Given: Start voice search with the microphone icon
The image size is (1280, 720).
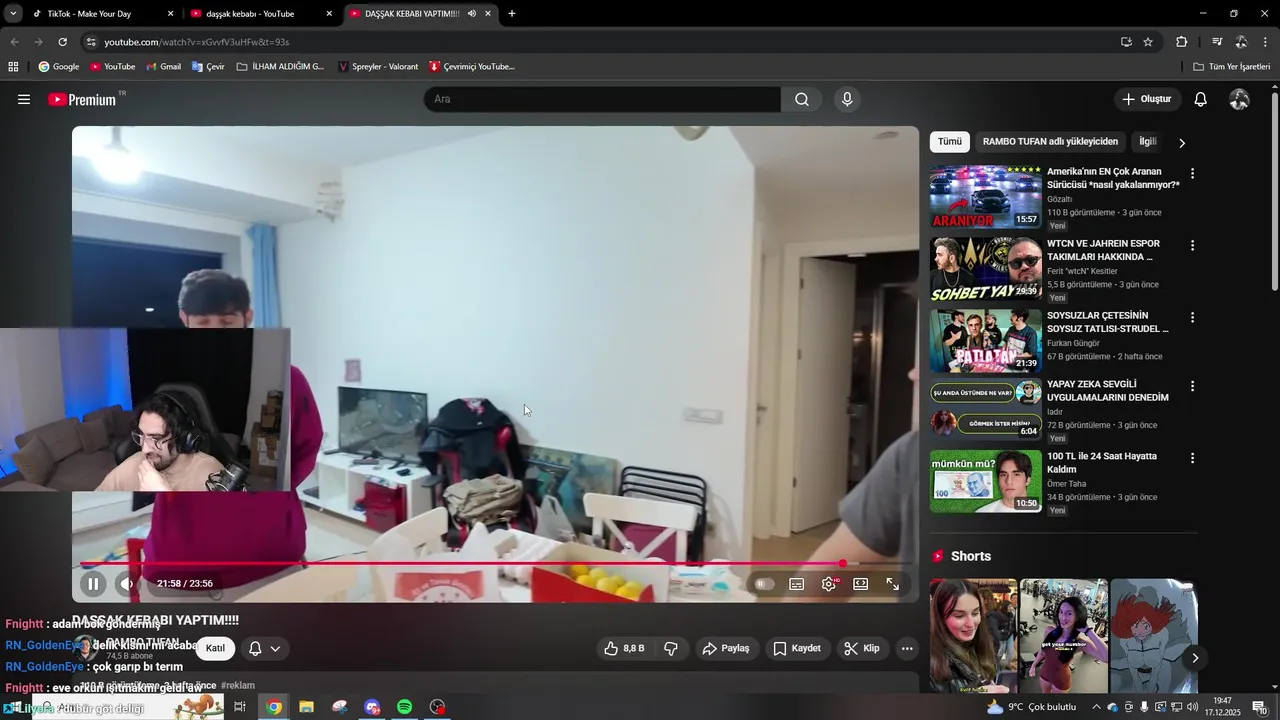Looking at the screenshot, I should tap(847, 99).
